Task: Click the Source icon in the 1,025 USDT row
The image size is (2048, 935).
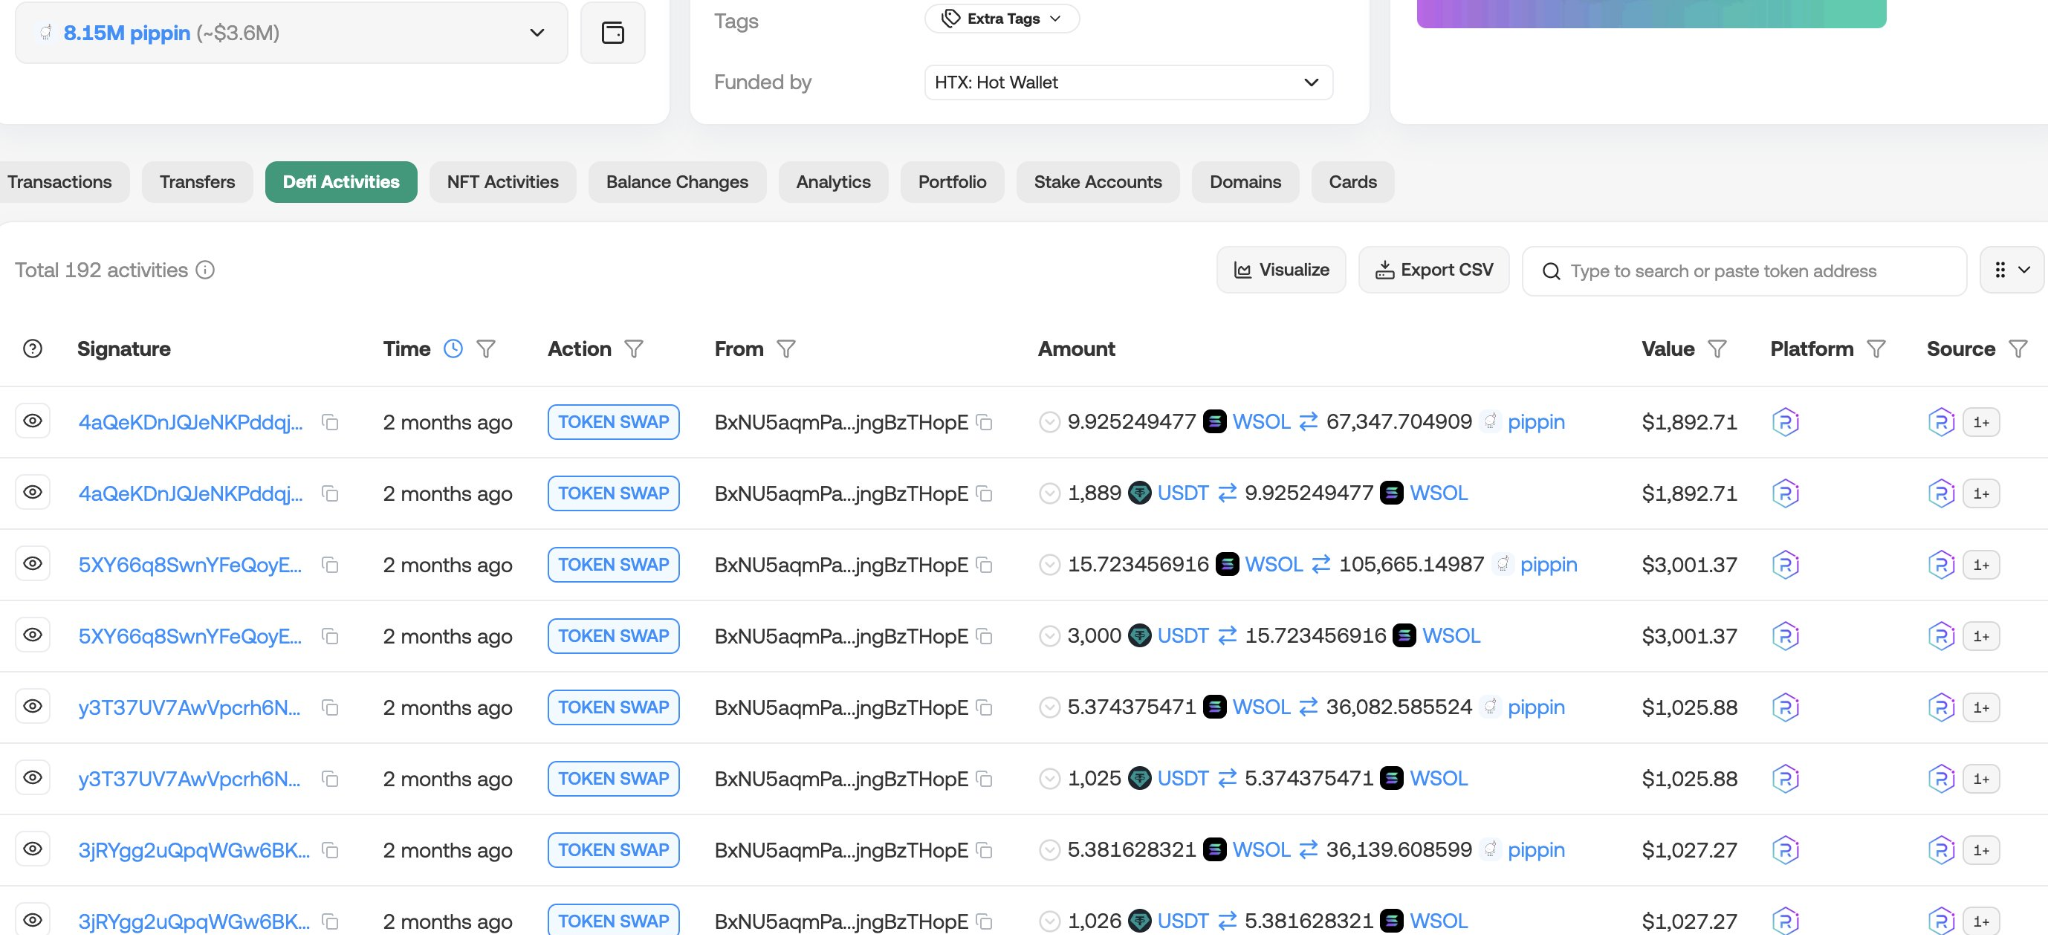Action: (1941, 779)
